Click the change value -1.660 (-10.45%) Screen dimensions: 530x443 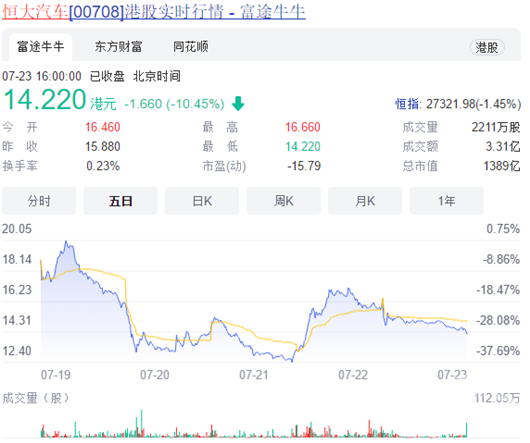[x=174, y=104]
